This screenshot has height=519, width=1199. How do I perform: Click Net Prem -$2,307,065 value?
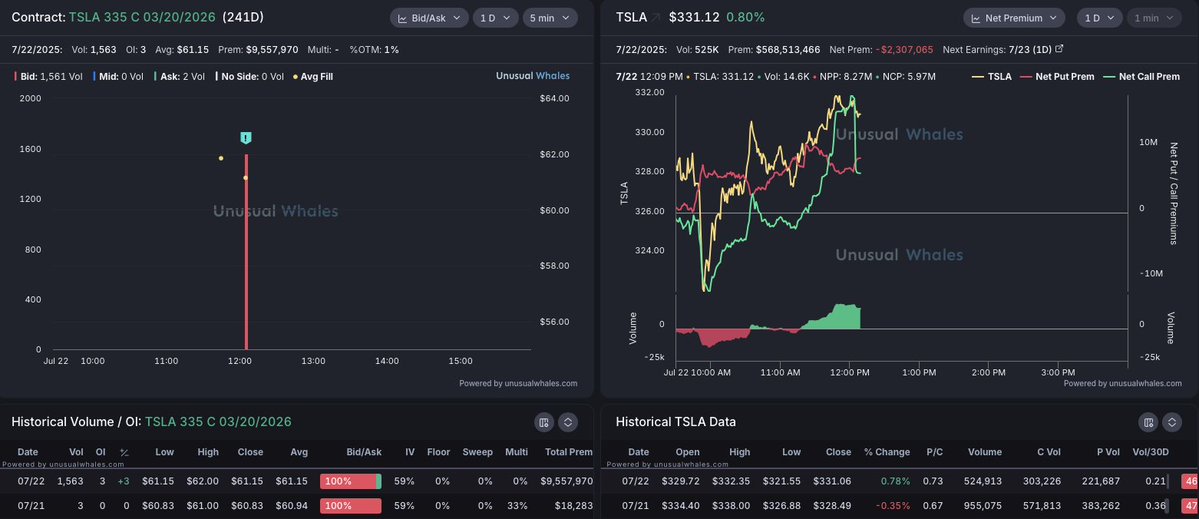(907, 49)
